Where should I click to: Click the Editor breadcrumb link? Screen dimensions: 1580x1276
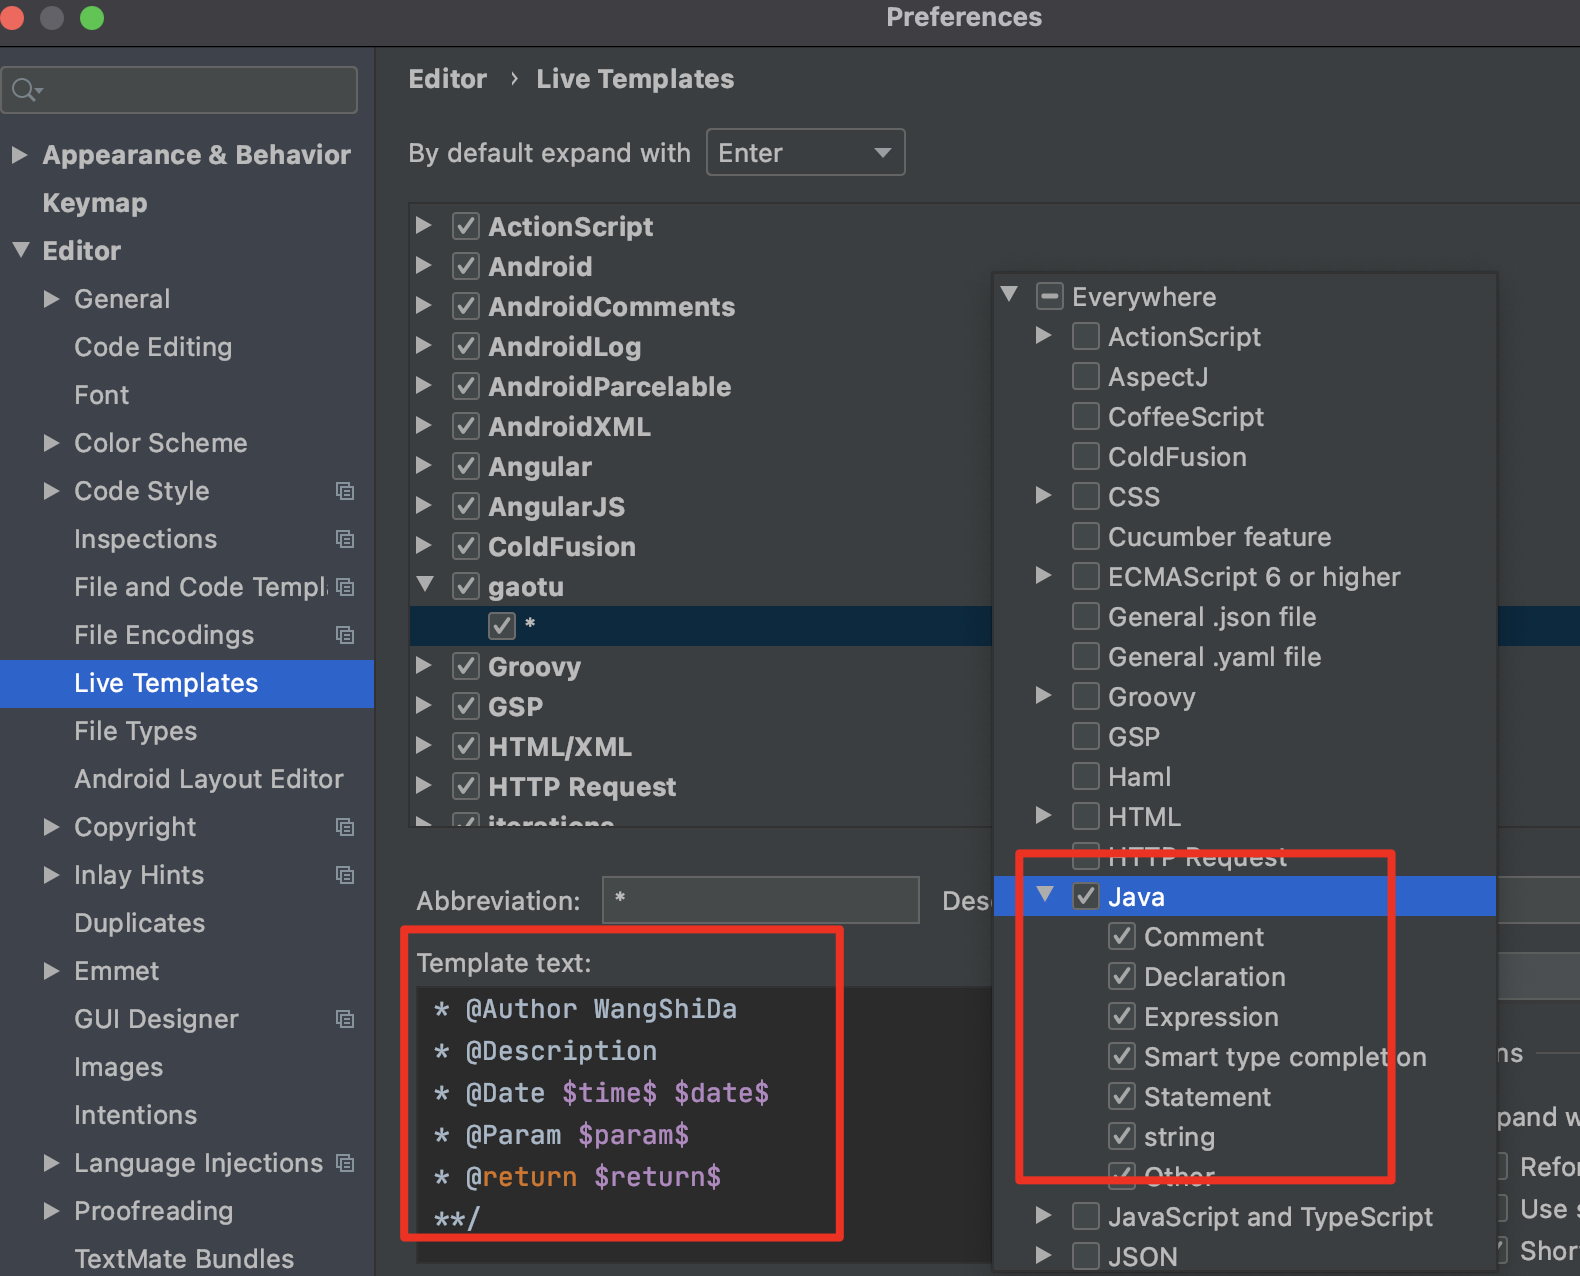pos(447,79)
